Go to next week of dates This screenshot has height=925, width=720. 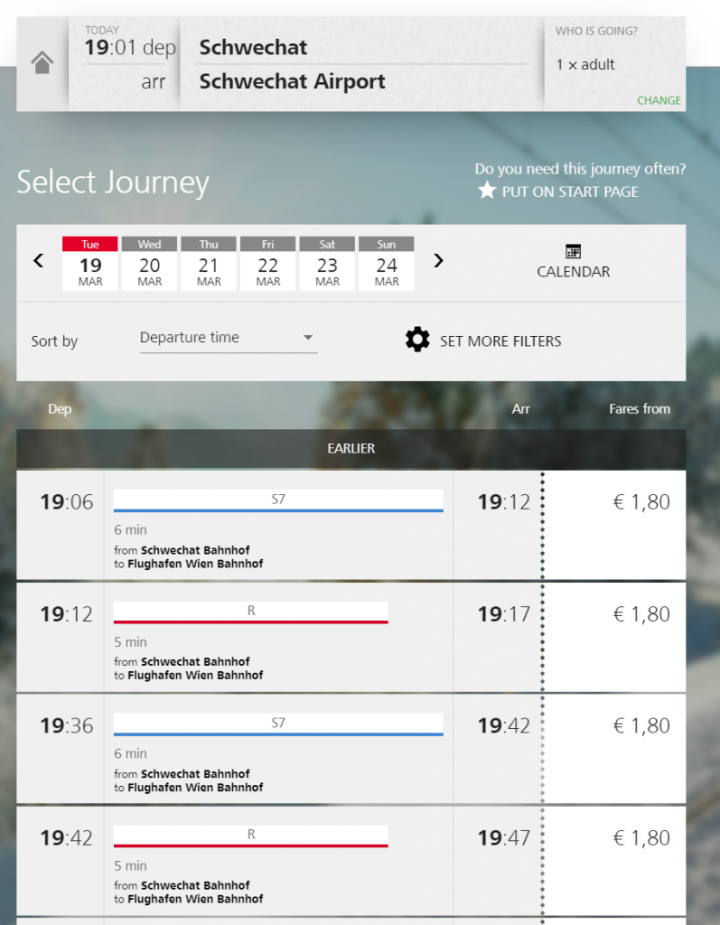point(438,261)
